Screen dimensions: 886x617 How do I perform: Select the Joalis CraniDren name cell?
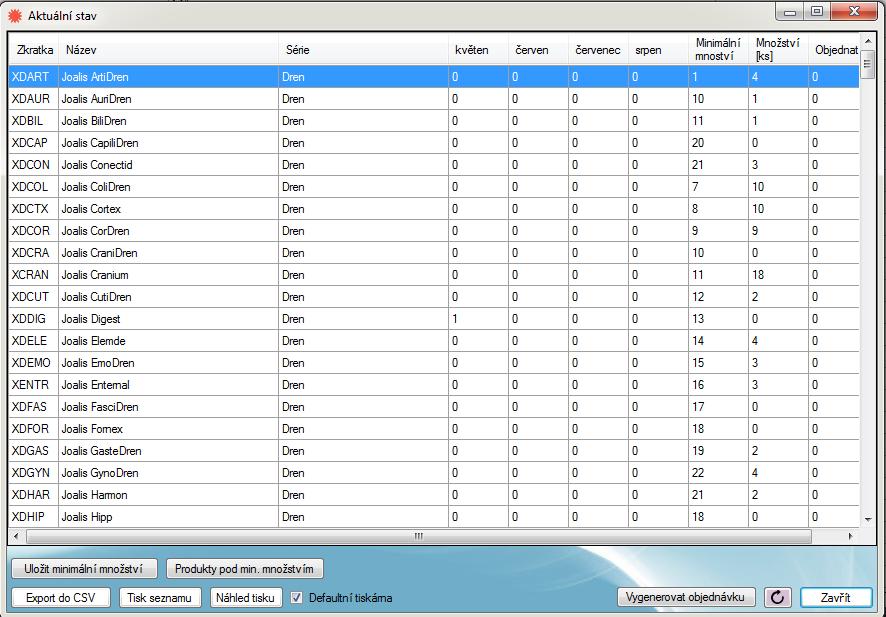click(168, 253)
